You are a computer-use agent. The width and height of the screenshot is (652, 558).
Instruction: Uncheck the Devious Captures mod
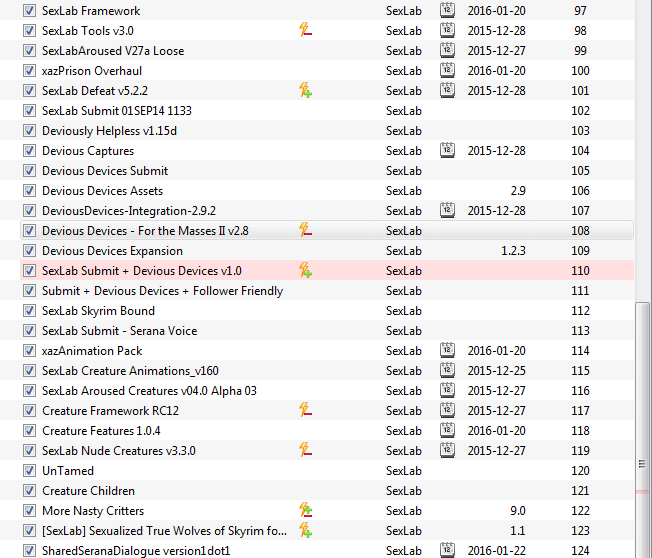(29, 151)
